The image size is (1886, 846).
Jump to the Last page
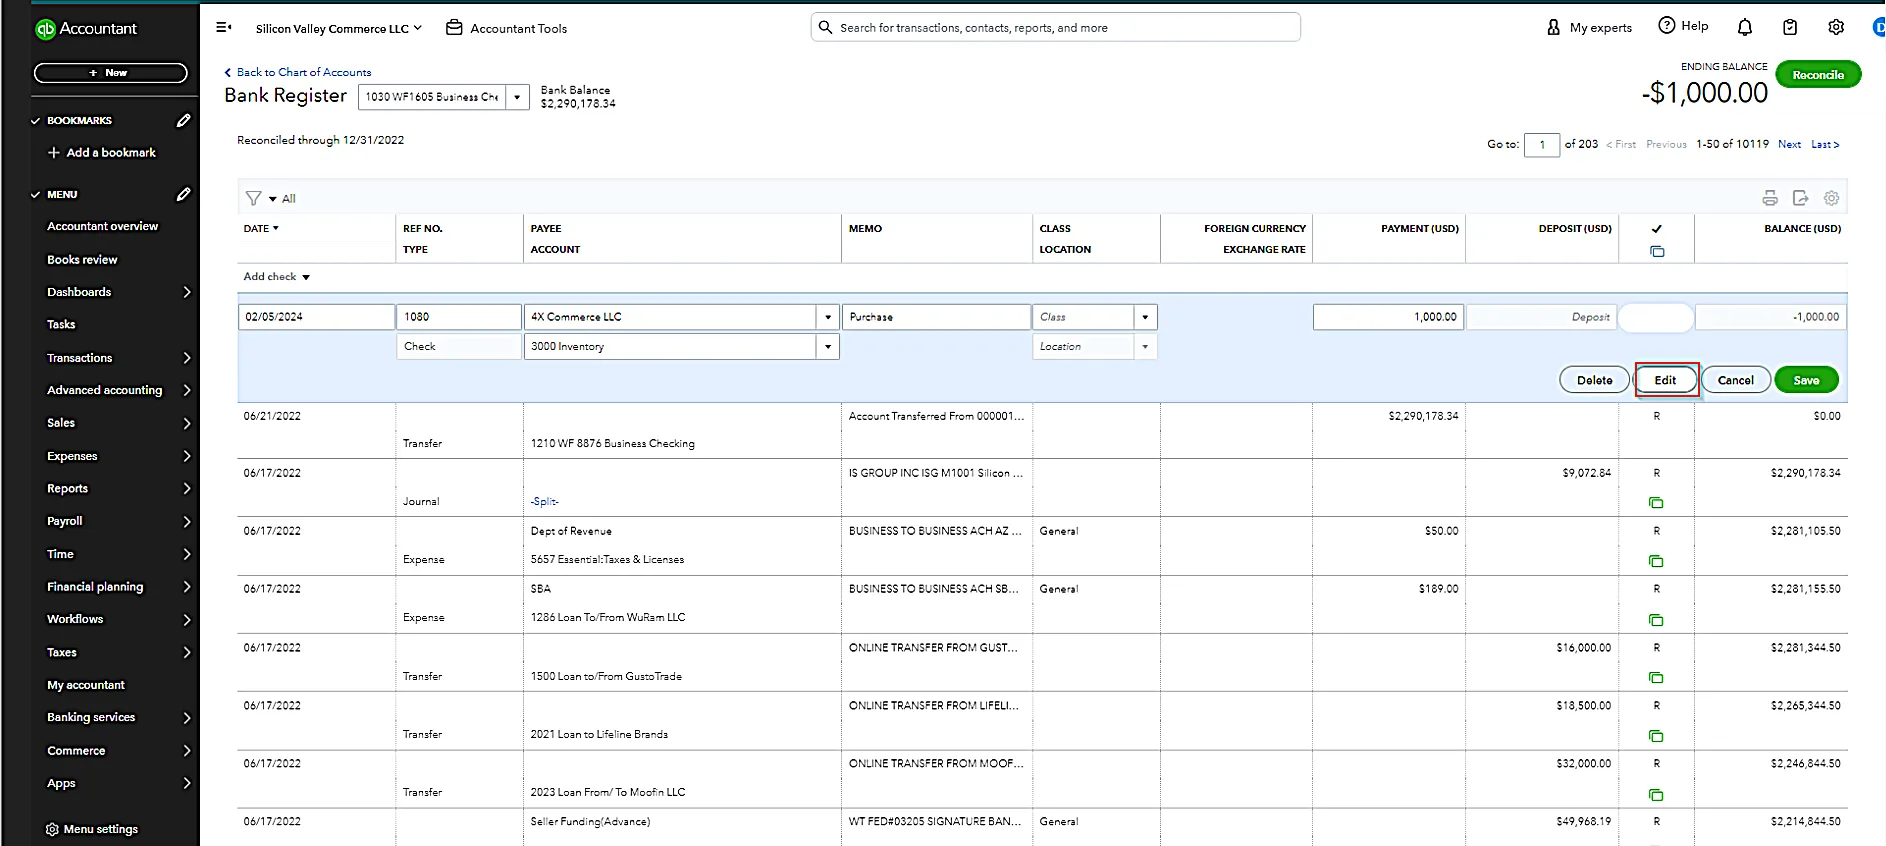point(1825,145)
